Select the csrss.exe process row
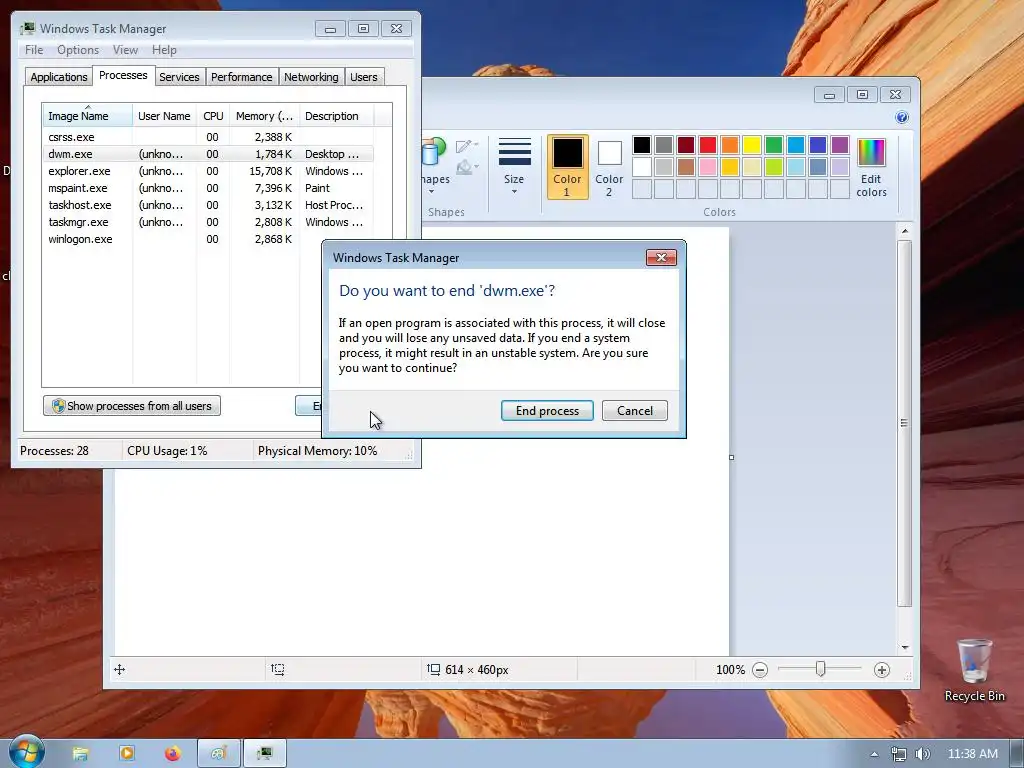1024x768 pixels. coord(208,137)
